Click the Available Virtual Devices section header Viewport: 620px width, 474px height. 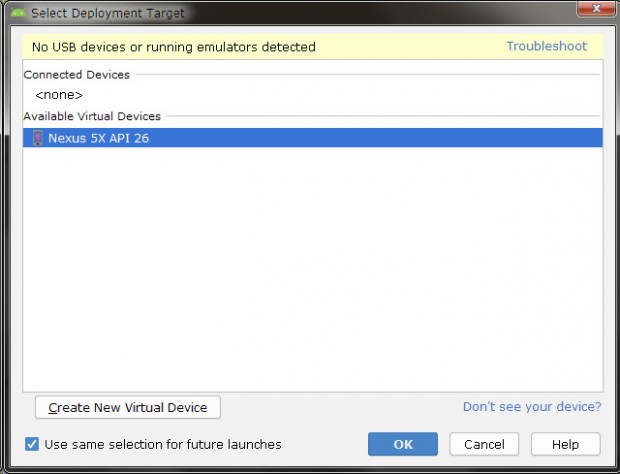(92, 116)
